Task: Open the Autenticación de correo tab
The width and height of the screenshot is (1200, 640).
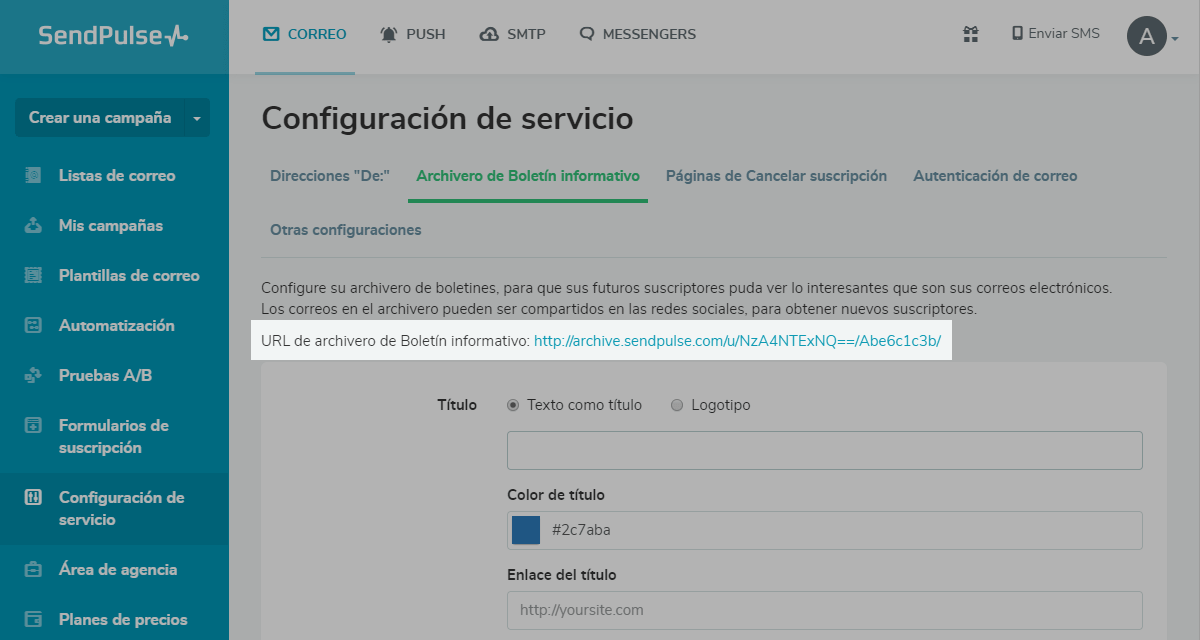Action: point(995,176)
